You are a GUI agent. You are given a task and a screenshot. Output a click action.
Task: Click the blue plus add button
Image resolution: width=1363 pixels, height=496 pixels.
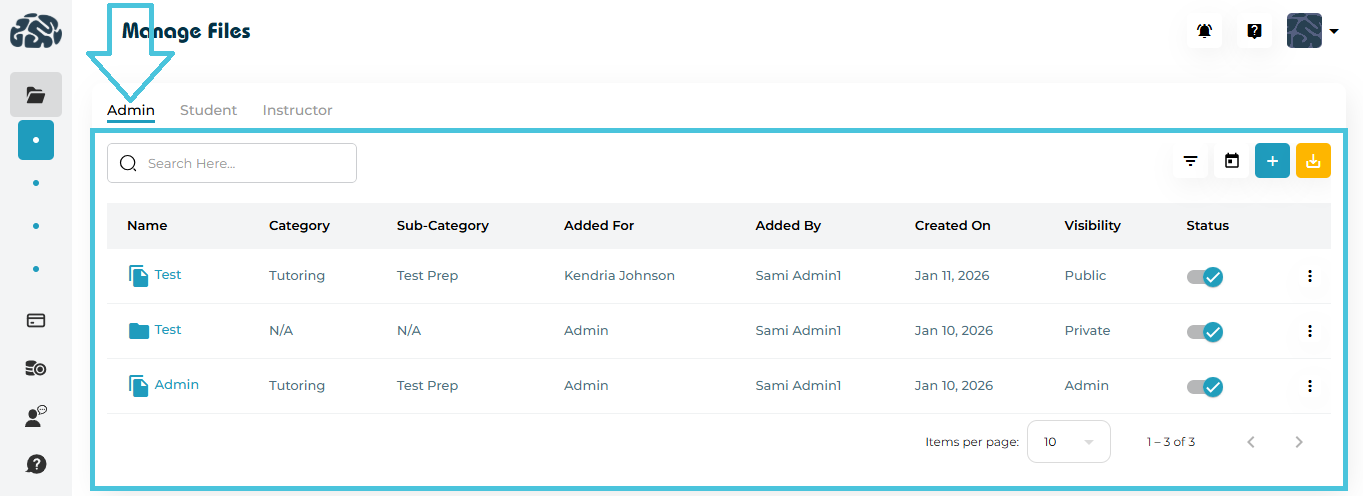click(x=1272, y=161)
